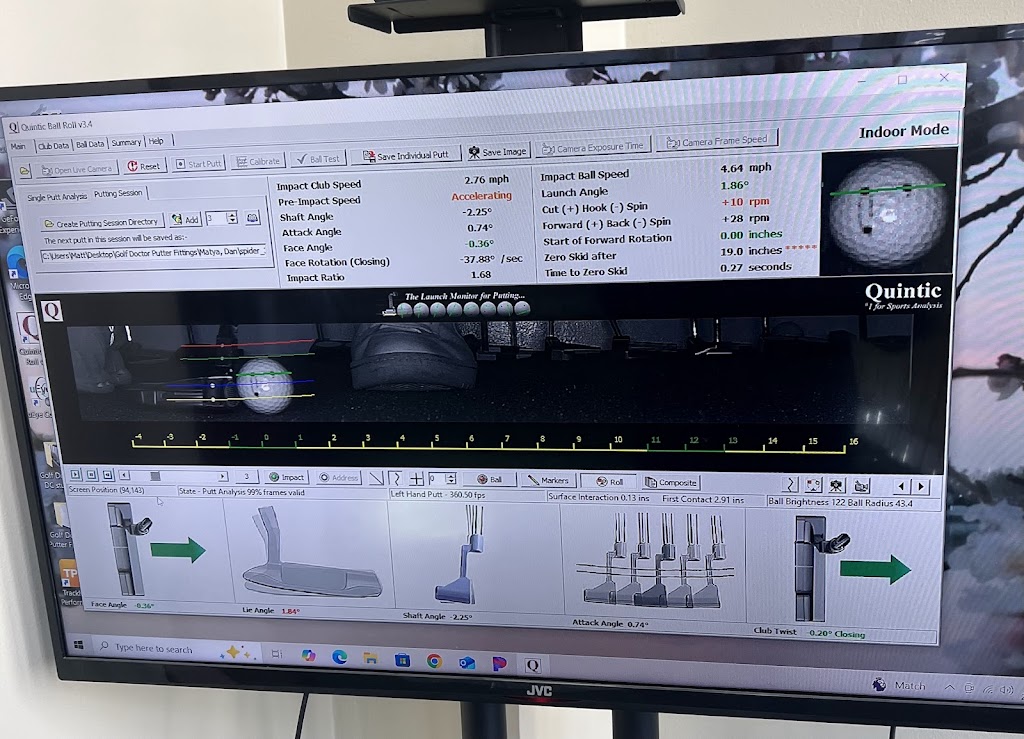1024x739 pixels.
Task: Toggle the Markers overlay
Action: coord(547,481)
